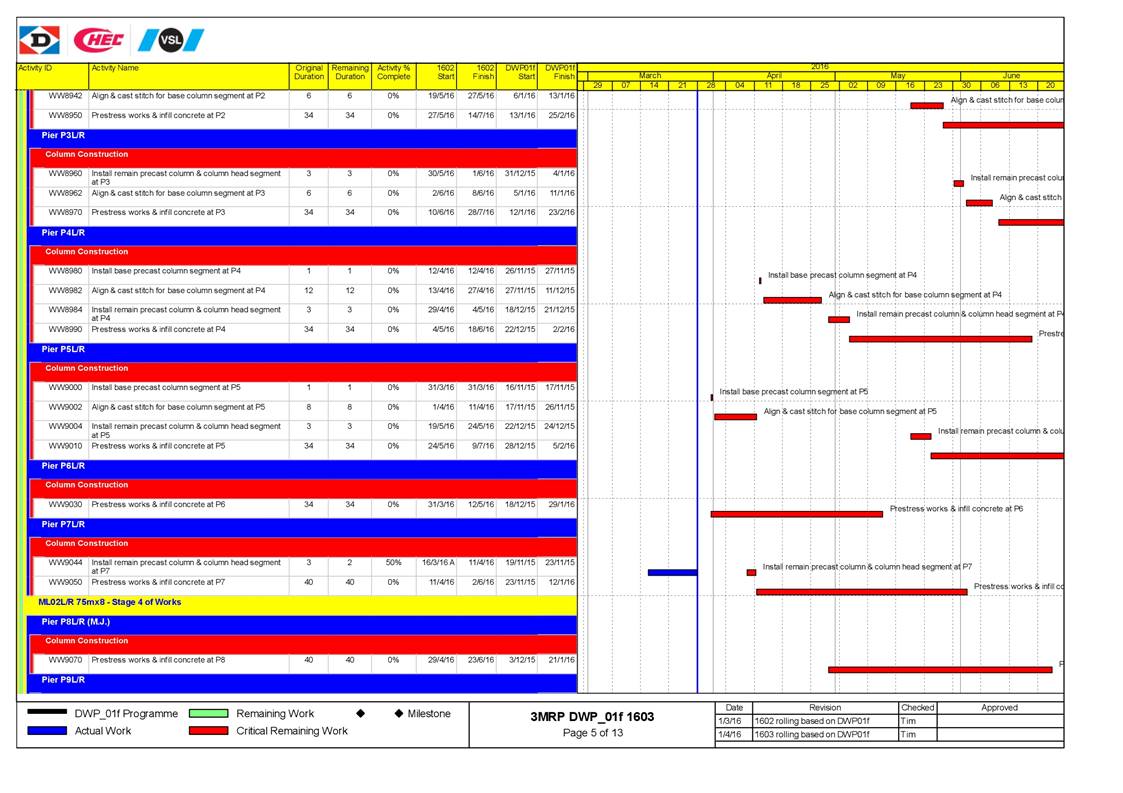Click activity ID WW8960
This screenshot has height=793, width=1123.
[x=65, y=173]
